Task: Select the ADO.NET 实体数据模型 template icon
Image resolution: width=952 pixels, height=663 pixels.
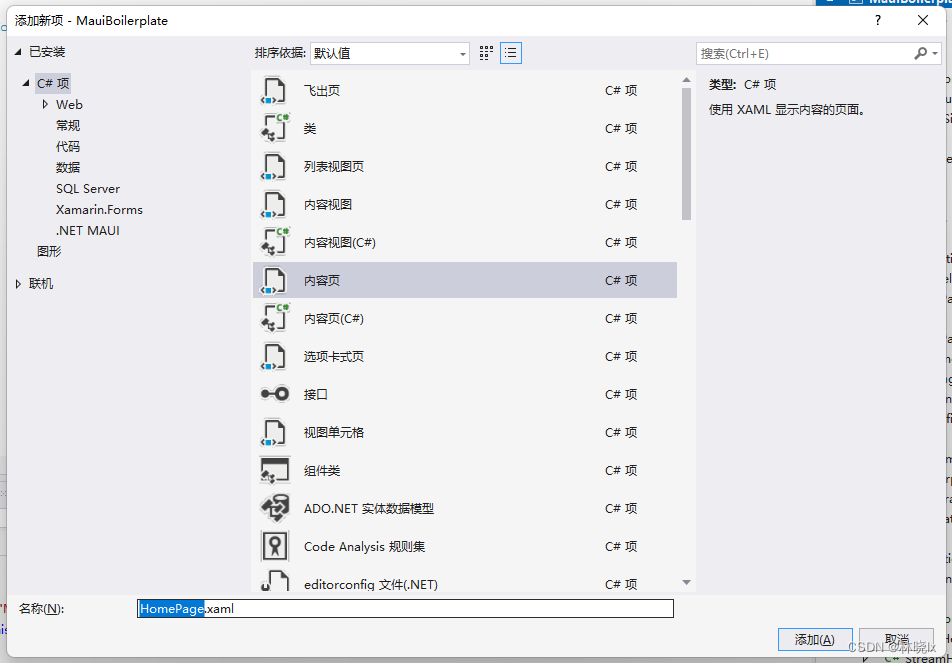Action: 274,508
